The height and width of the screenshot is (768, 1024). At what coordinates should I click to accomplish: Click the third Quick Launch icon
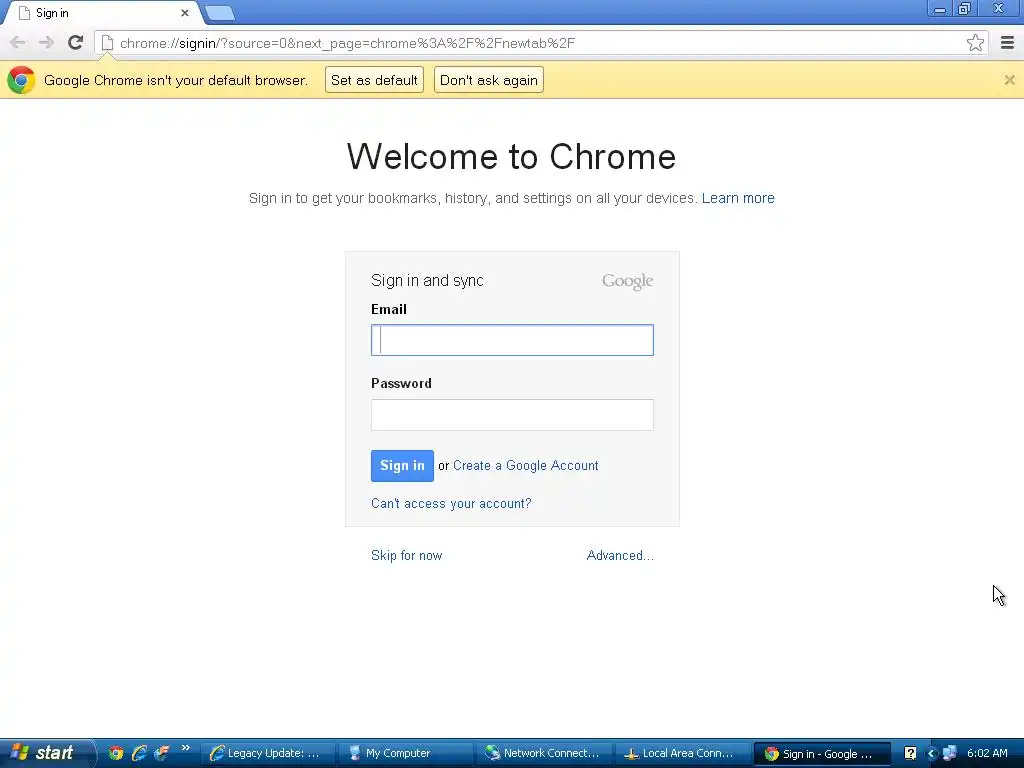click(x=161, y=753)
